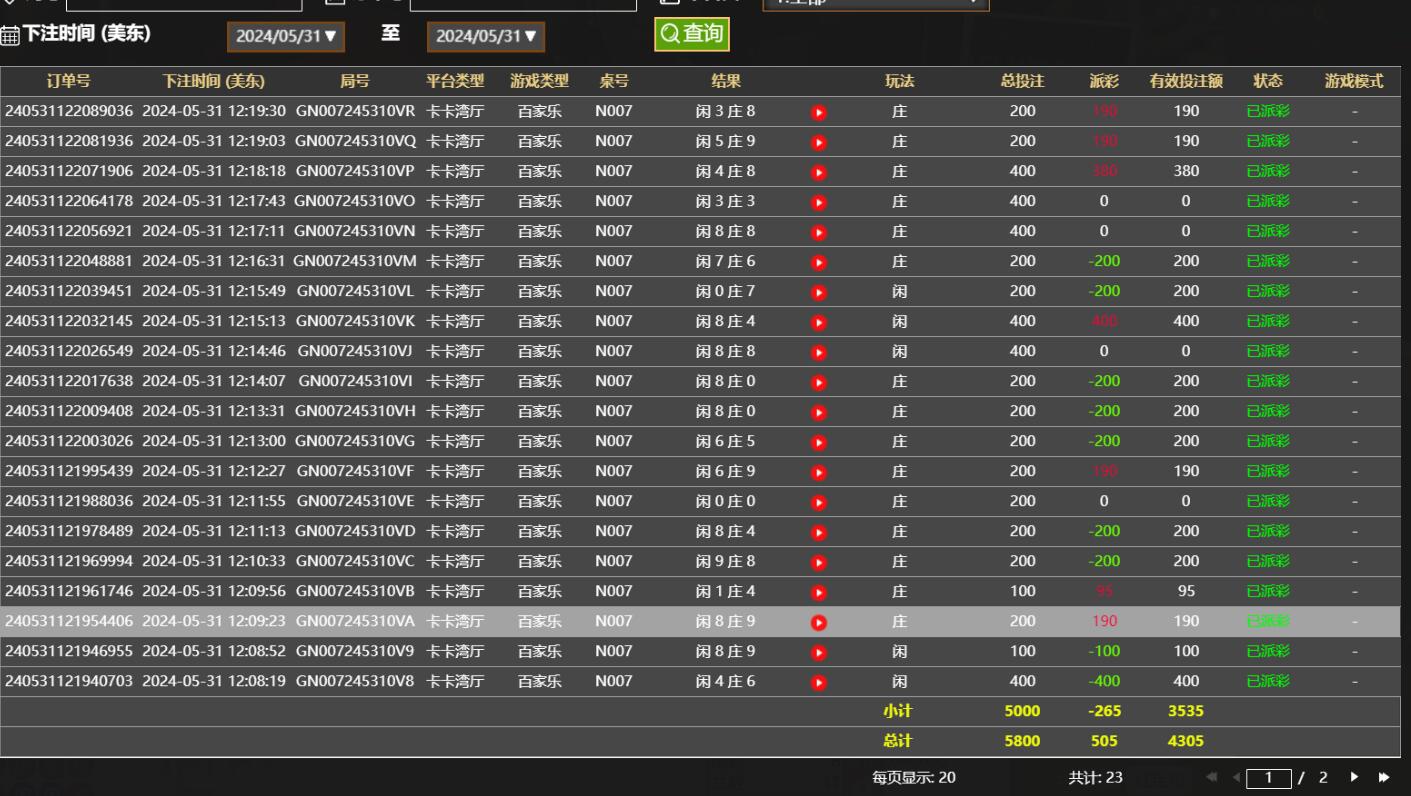Screen dimensions: 1411x796
Task: Open replay for round GN007245310VE
Action: 819,503
